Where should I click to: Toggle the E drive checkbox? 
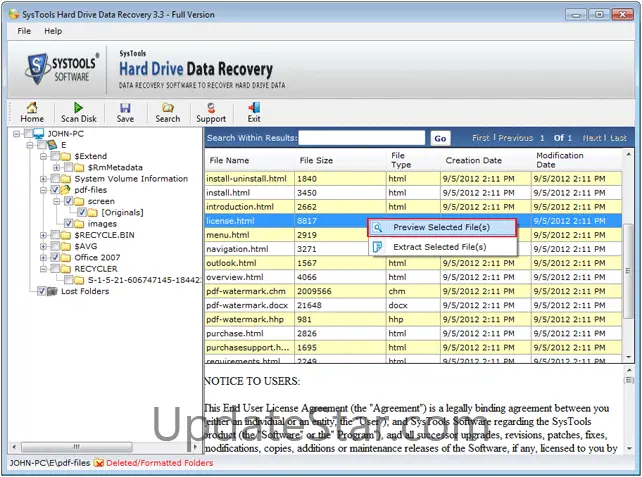coord(42,145)
